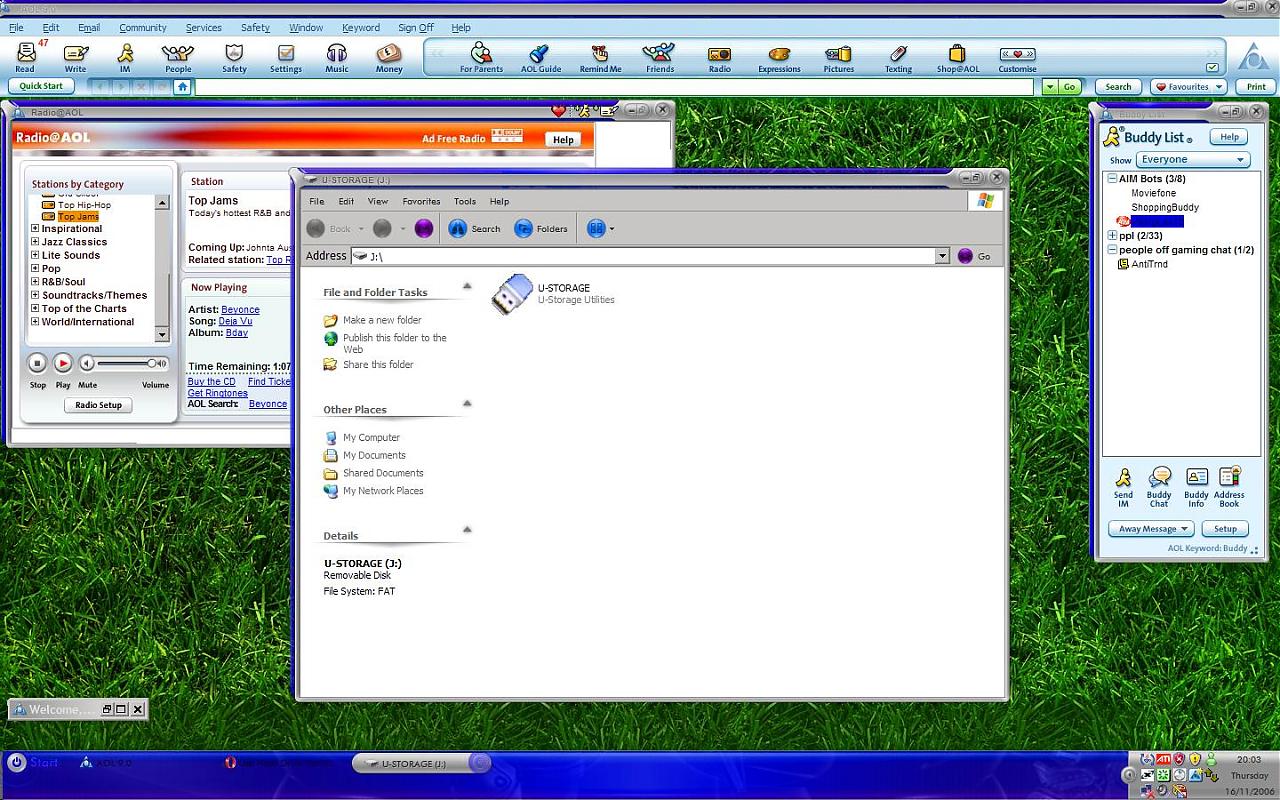Open the Read mail icon in AOL toolbar
Viewport: 1280px width, 800px height.
[x=26, y=57]
